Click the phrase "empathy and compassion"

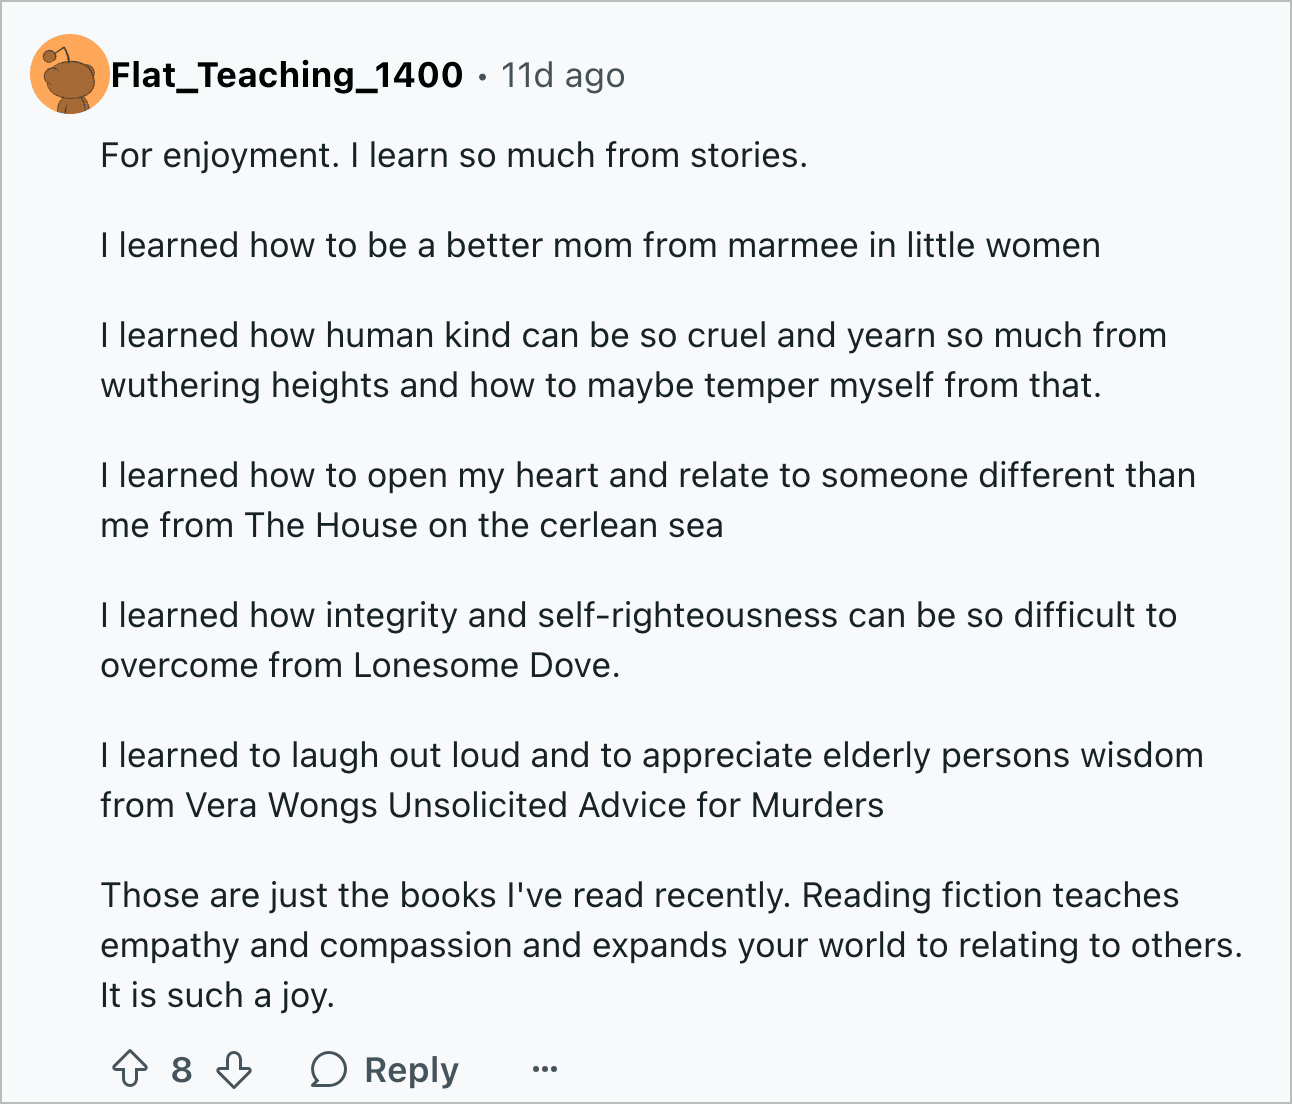(306, 945)
